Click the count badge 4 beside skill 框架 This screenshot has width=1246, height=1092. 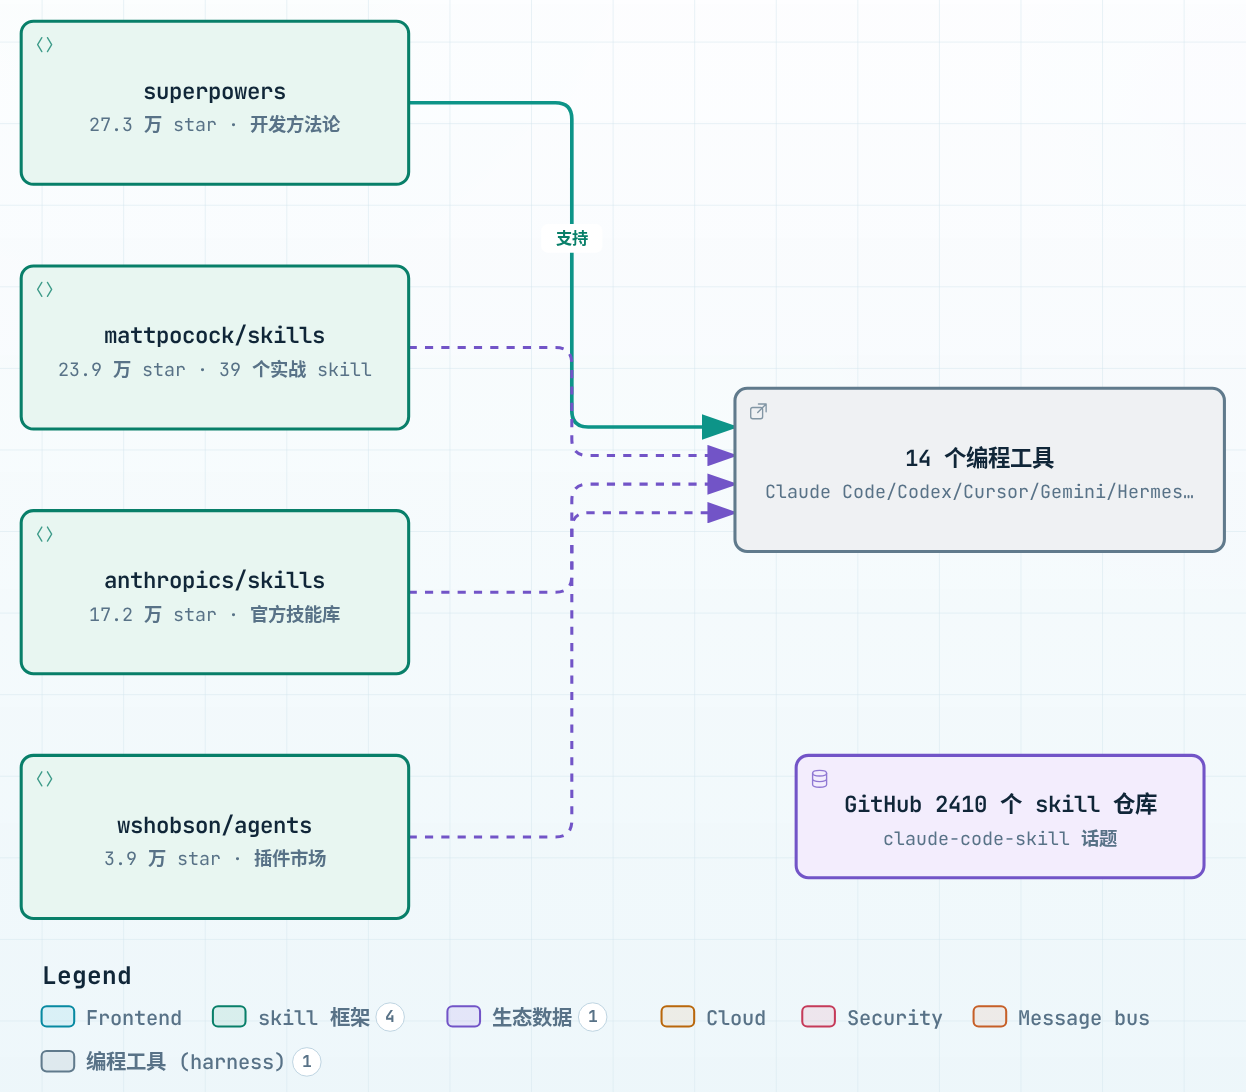point(390,1017)
